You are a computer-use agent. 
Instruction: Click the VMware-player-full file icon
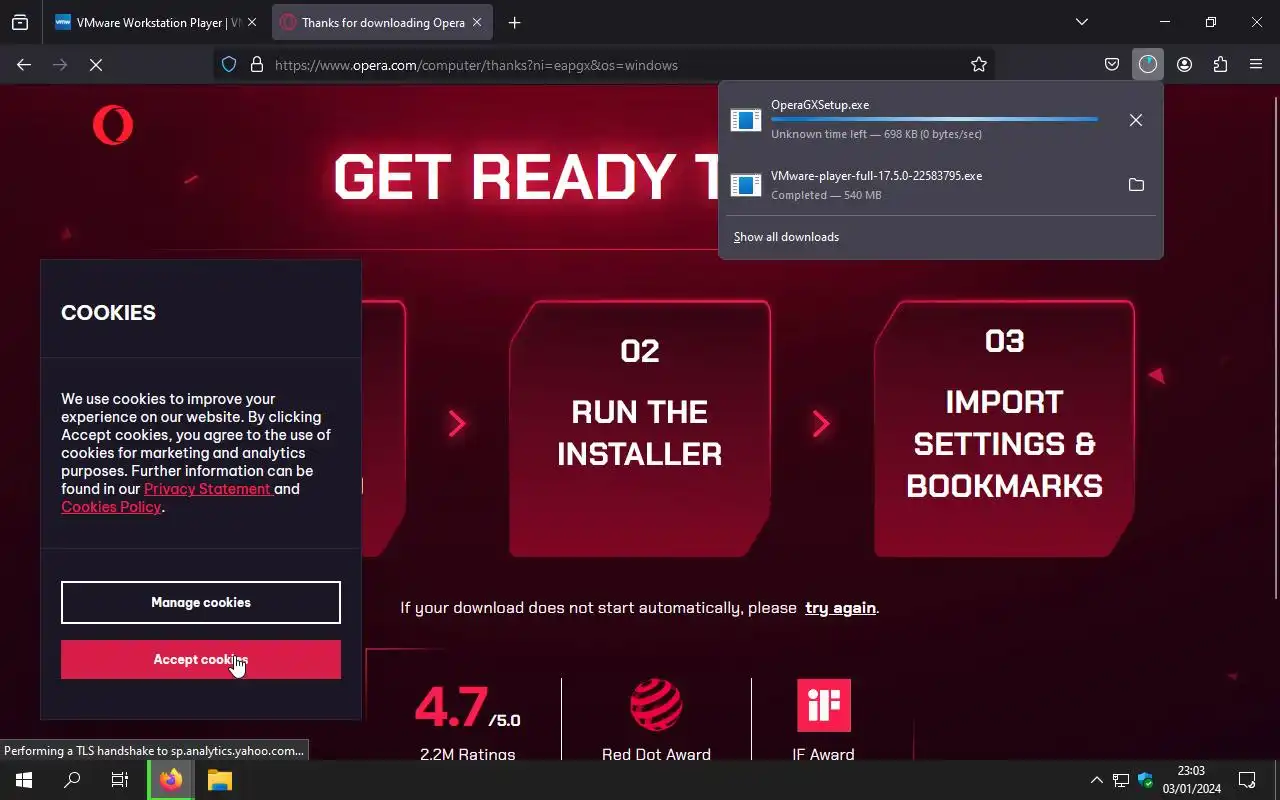pyautogui.click(x=746, y=185)
